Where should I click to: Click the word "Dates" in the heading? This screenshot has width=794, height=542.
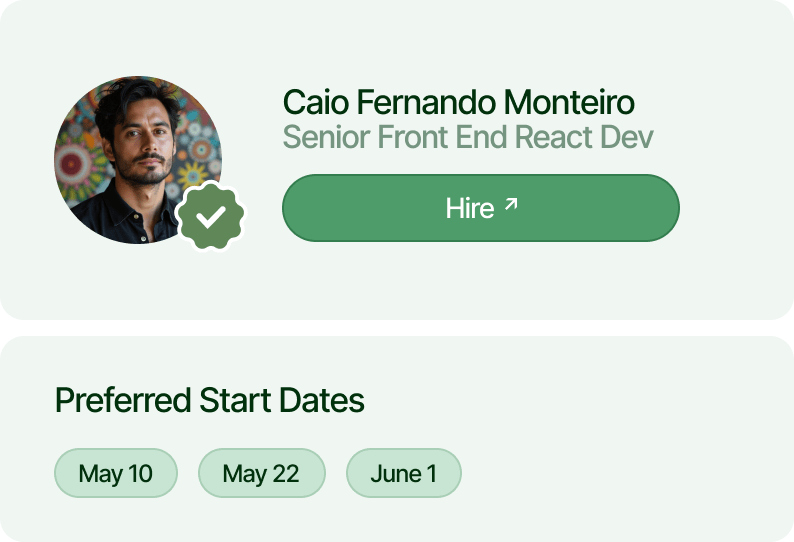(x=322, y=400)
